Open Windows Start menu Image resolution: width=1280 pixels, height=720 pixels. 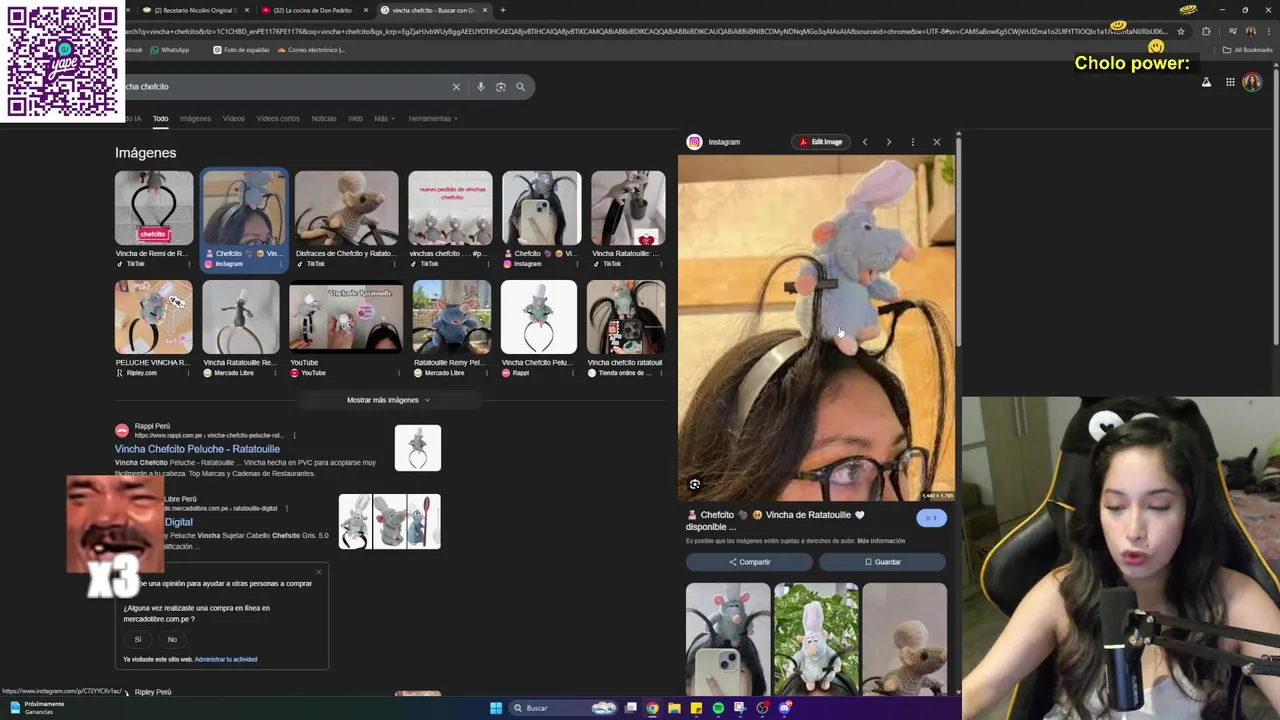click(496, 708)
